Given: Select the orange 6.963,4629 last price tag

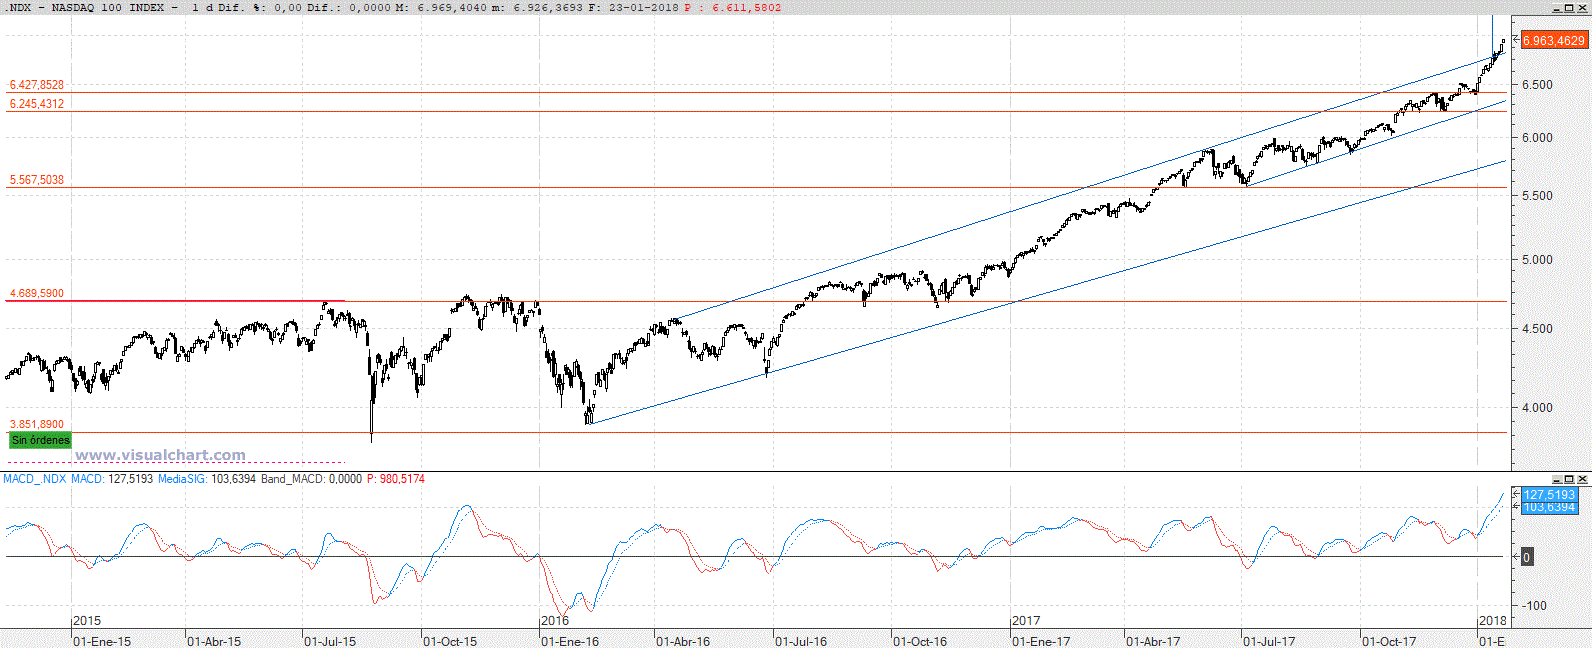Looking at the screenshot, I should pyautogui.click(x=1553, y=40).
